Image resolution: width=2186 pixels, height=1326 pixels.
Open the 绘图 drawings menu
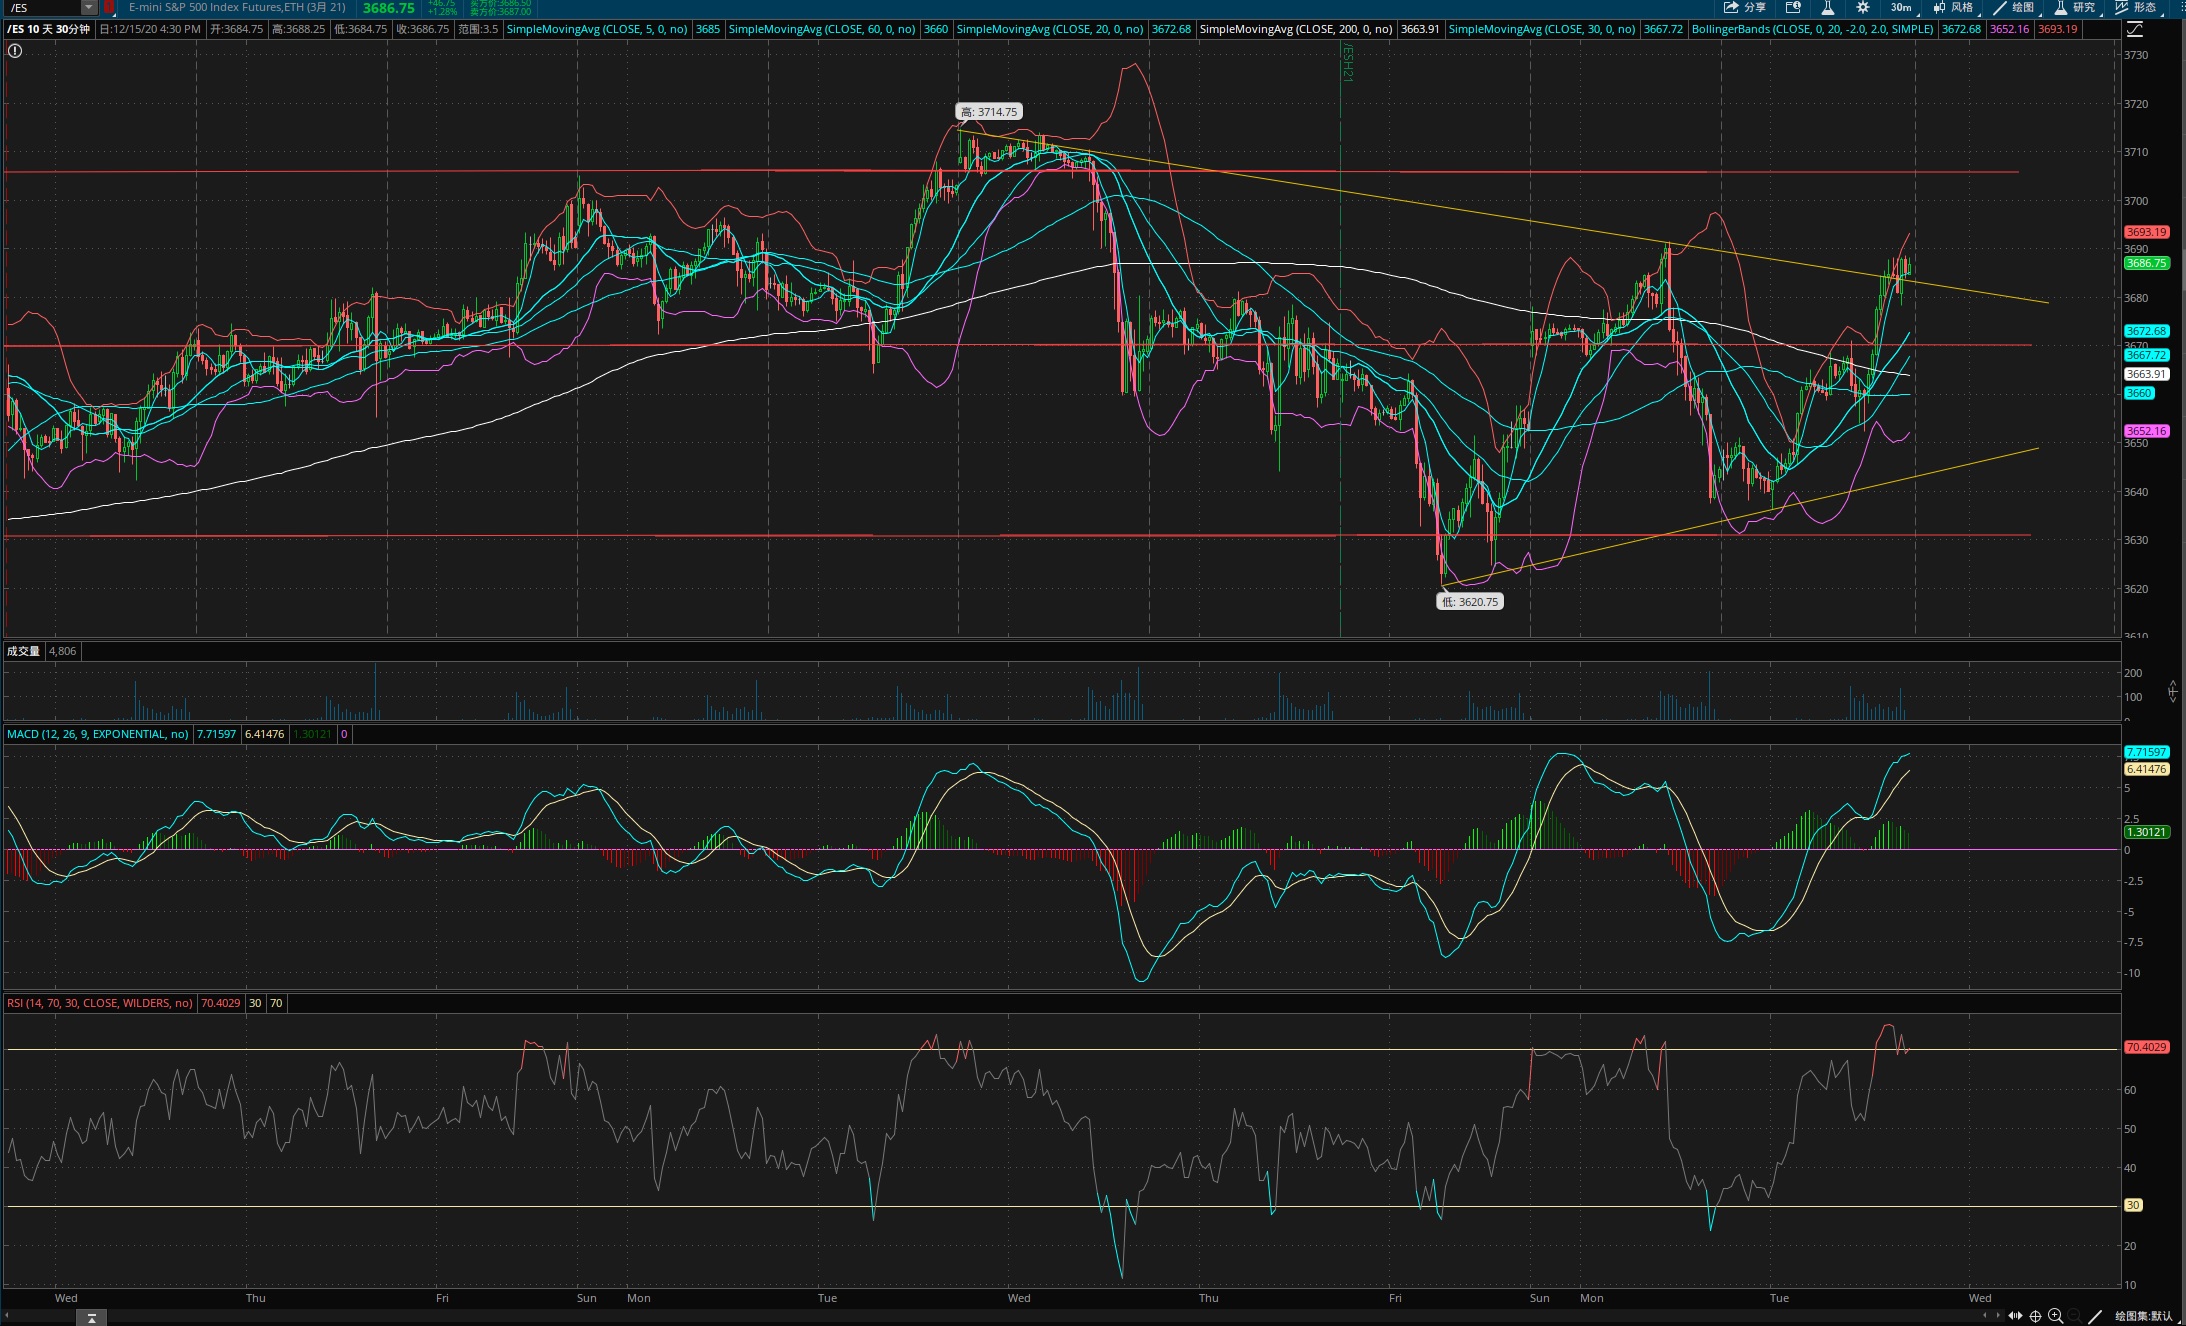click(2014, 7)
